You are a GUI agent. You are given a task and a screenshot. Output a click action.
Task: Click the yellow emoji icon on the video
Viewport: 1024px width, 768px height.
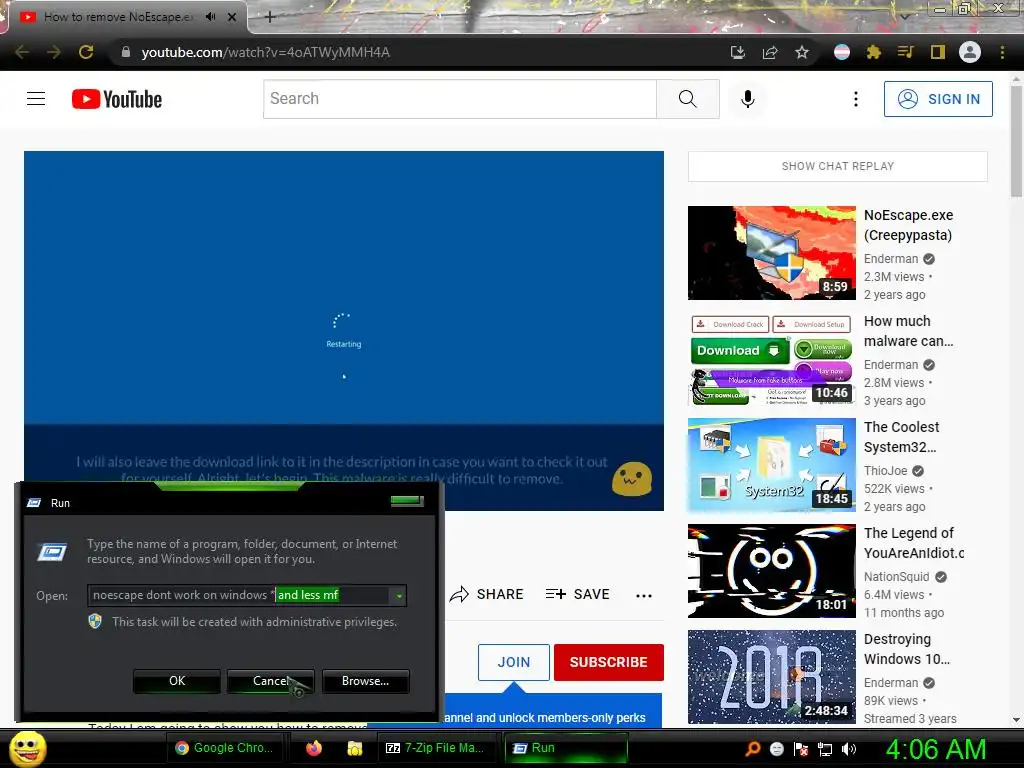coord(632,479)
